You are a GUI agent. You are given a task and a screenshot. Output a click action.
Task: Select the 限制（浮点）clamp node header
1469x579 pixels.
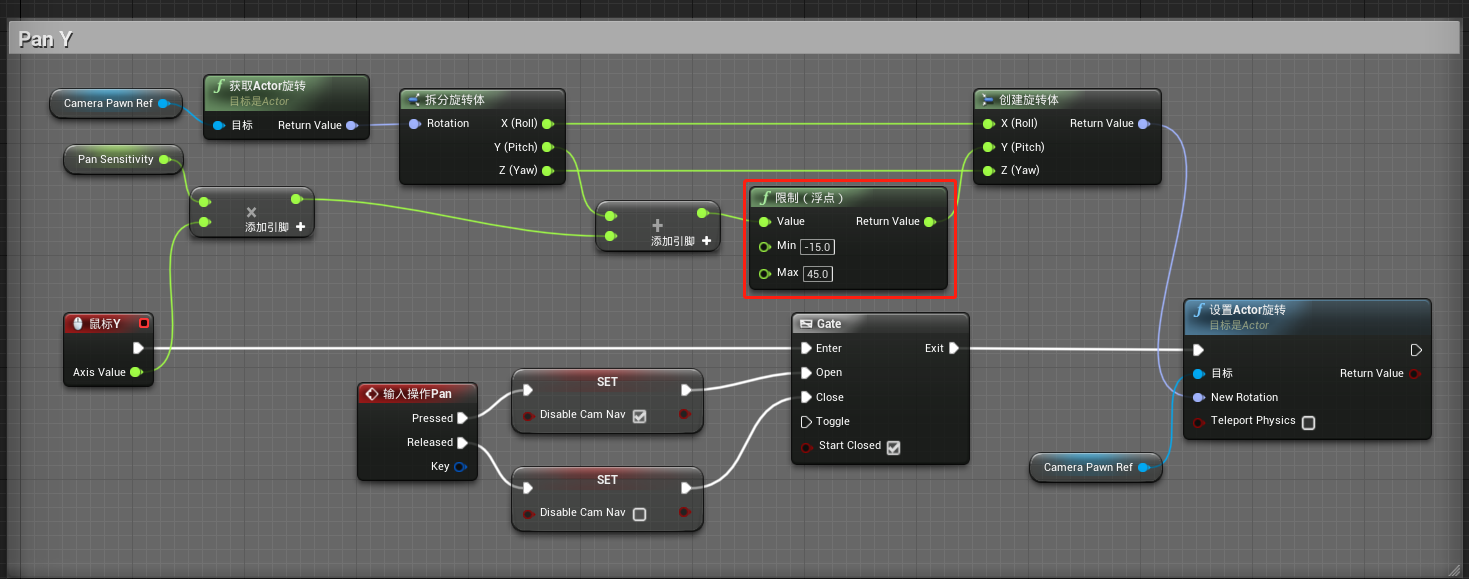point(848,198)
